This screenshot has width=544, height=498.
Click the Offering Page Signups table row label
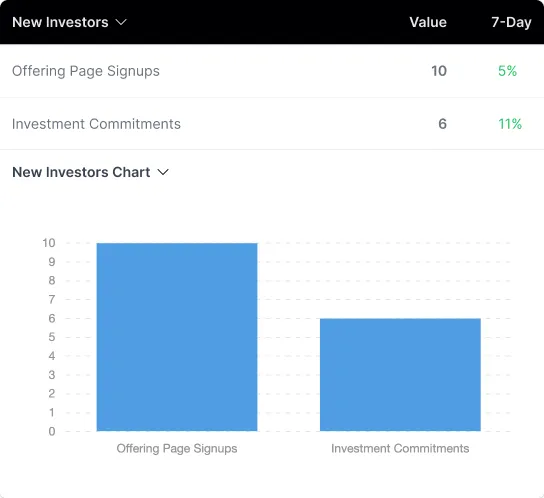pyautogui.click(x=86, y=71)
